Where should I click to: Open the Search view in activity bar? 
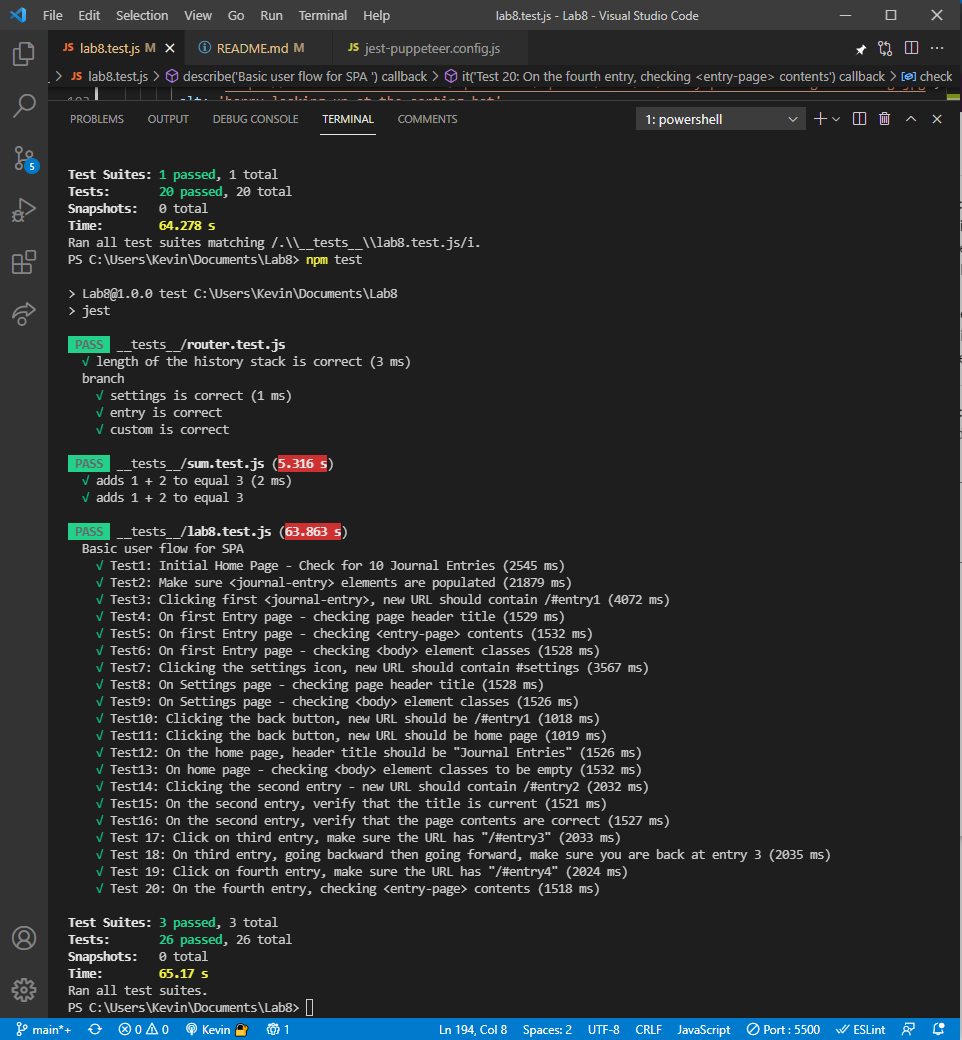click(24, 105)
